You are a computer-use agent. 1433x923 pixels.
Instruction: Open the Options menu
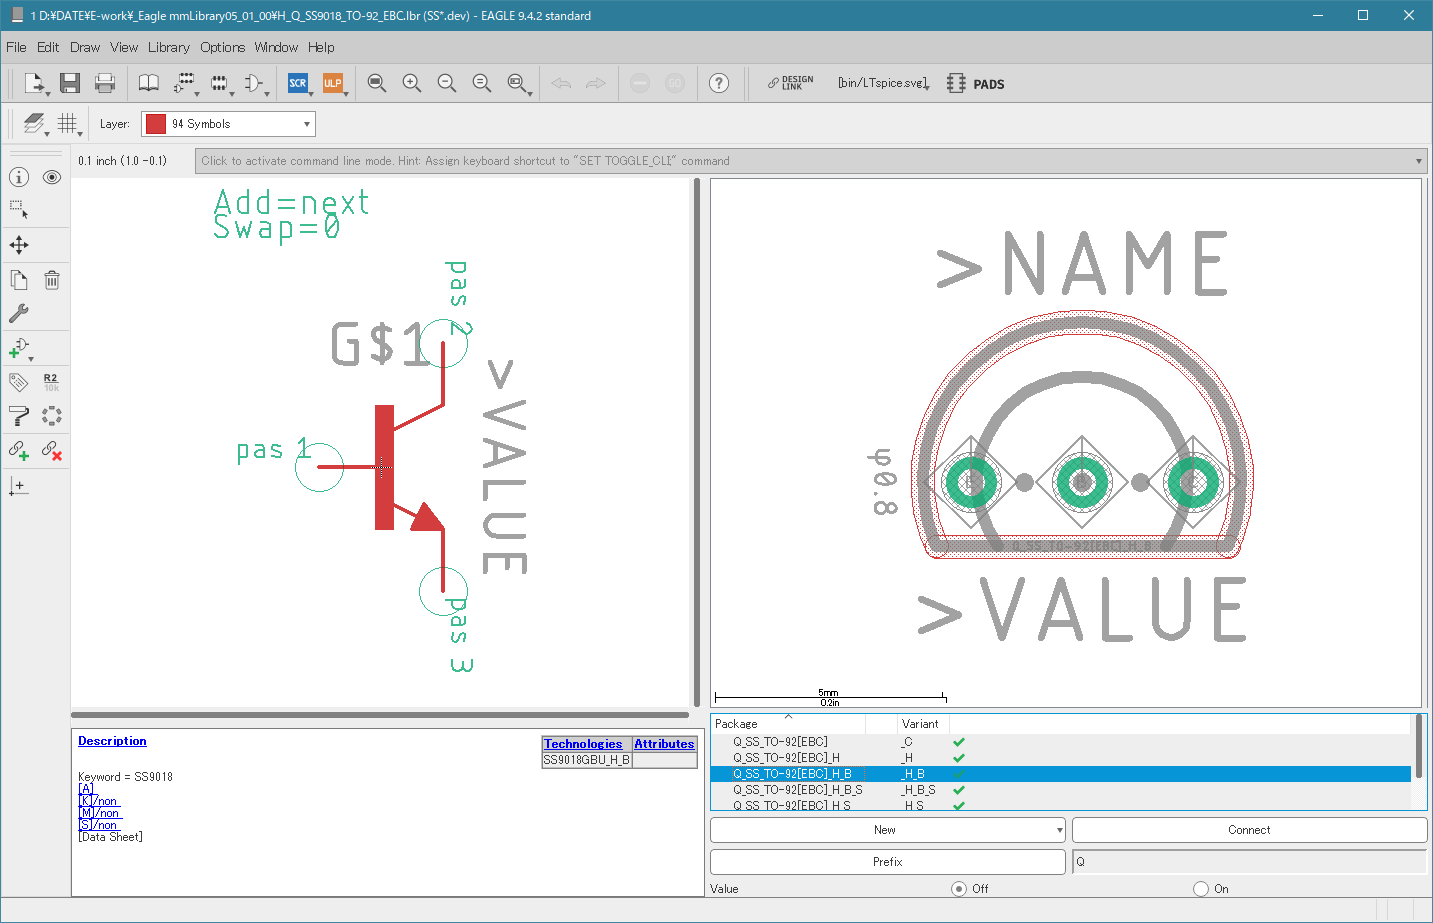(x=222, y=47)
